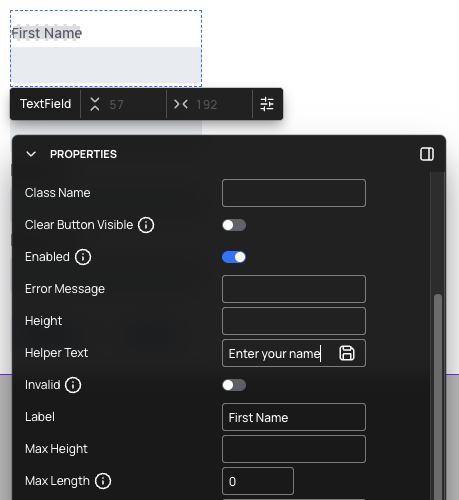Click the width icon in the TextField toolbar
The width and height of the screenshot is (459, 500).
tap(181, 104)
